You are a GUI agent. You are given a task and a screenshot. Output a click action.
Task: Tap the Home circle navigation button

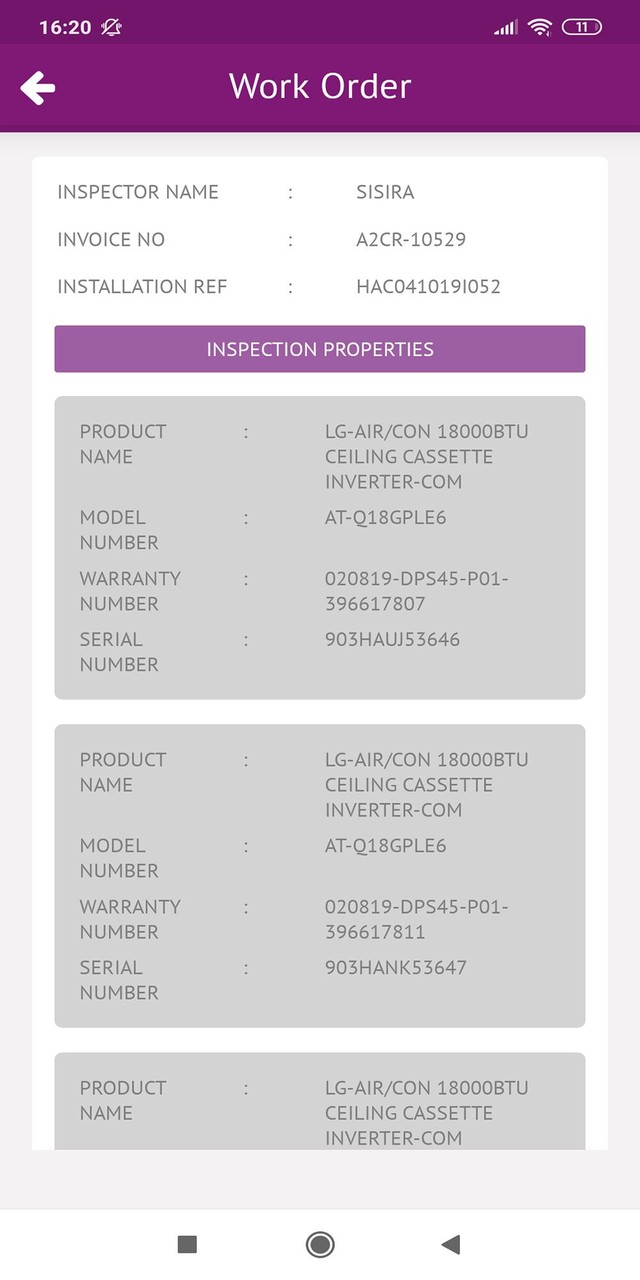click(x=318, y=1243)
